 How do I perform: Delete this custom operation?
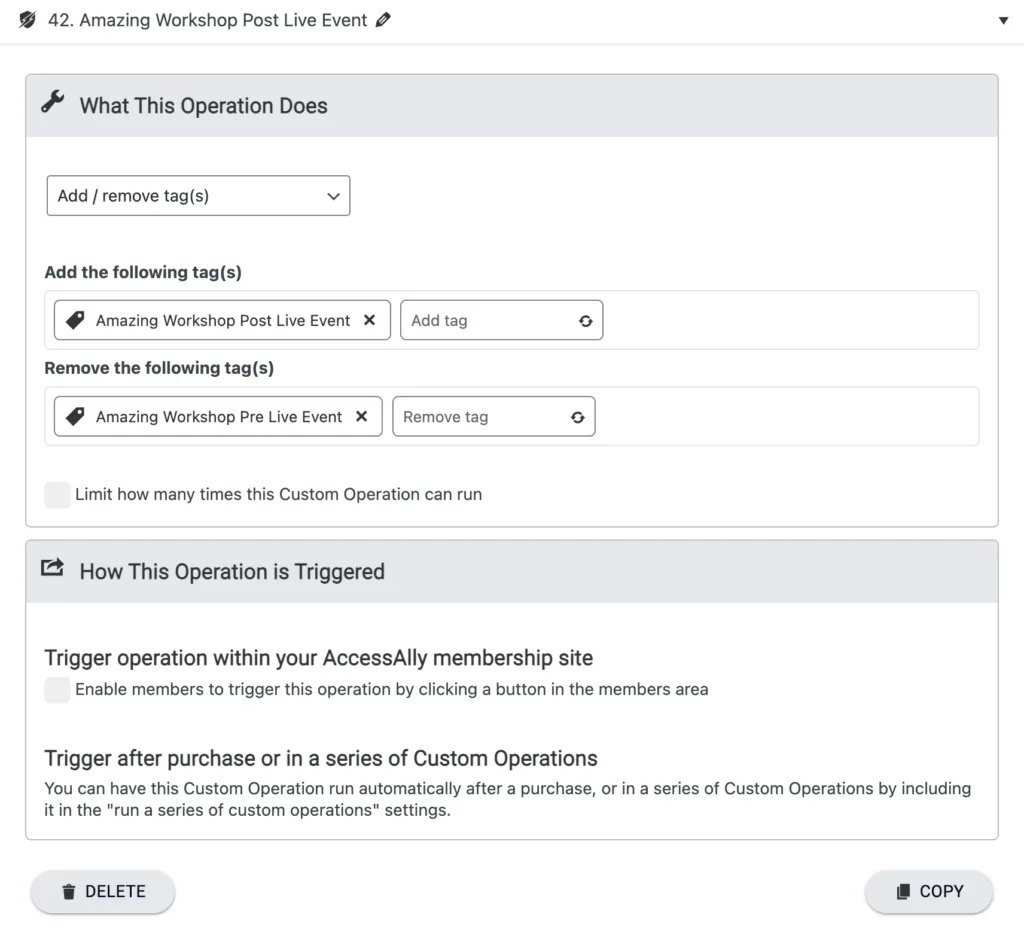(x=103, y=891)
